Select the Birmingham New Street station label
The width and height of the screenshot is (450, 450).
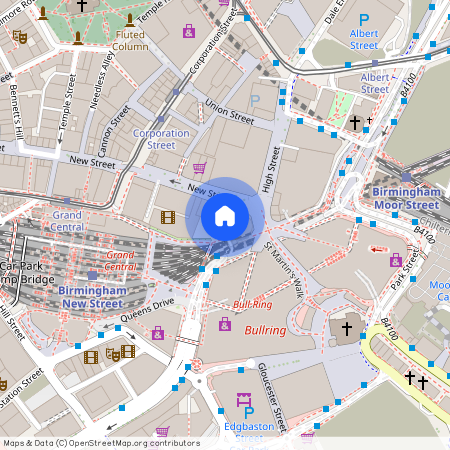pyautogui.click(x=92, y=297)
